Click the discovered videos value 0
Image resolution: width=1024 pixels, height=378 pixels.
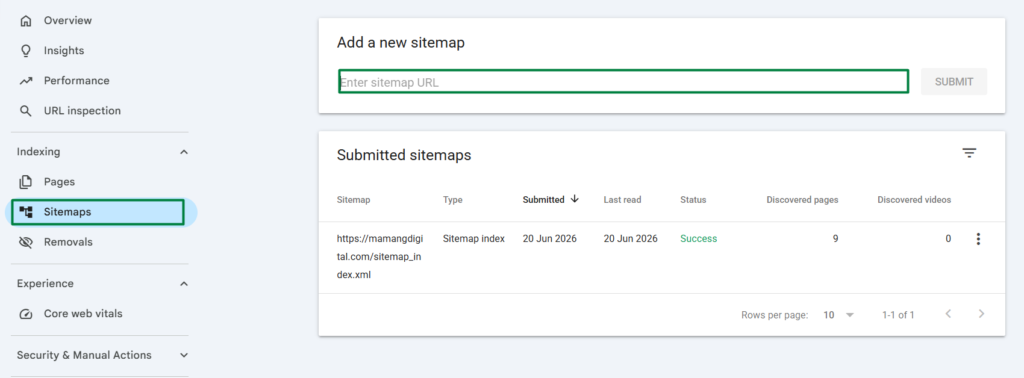(948, 239)
